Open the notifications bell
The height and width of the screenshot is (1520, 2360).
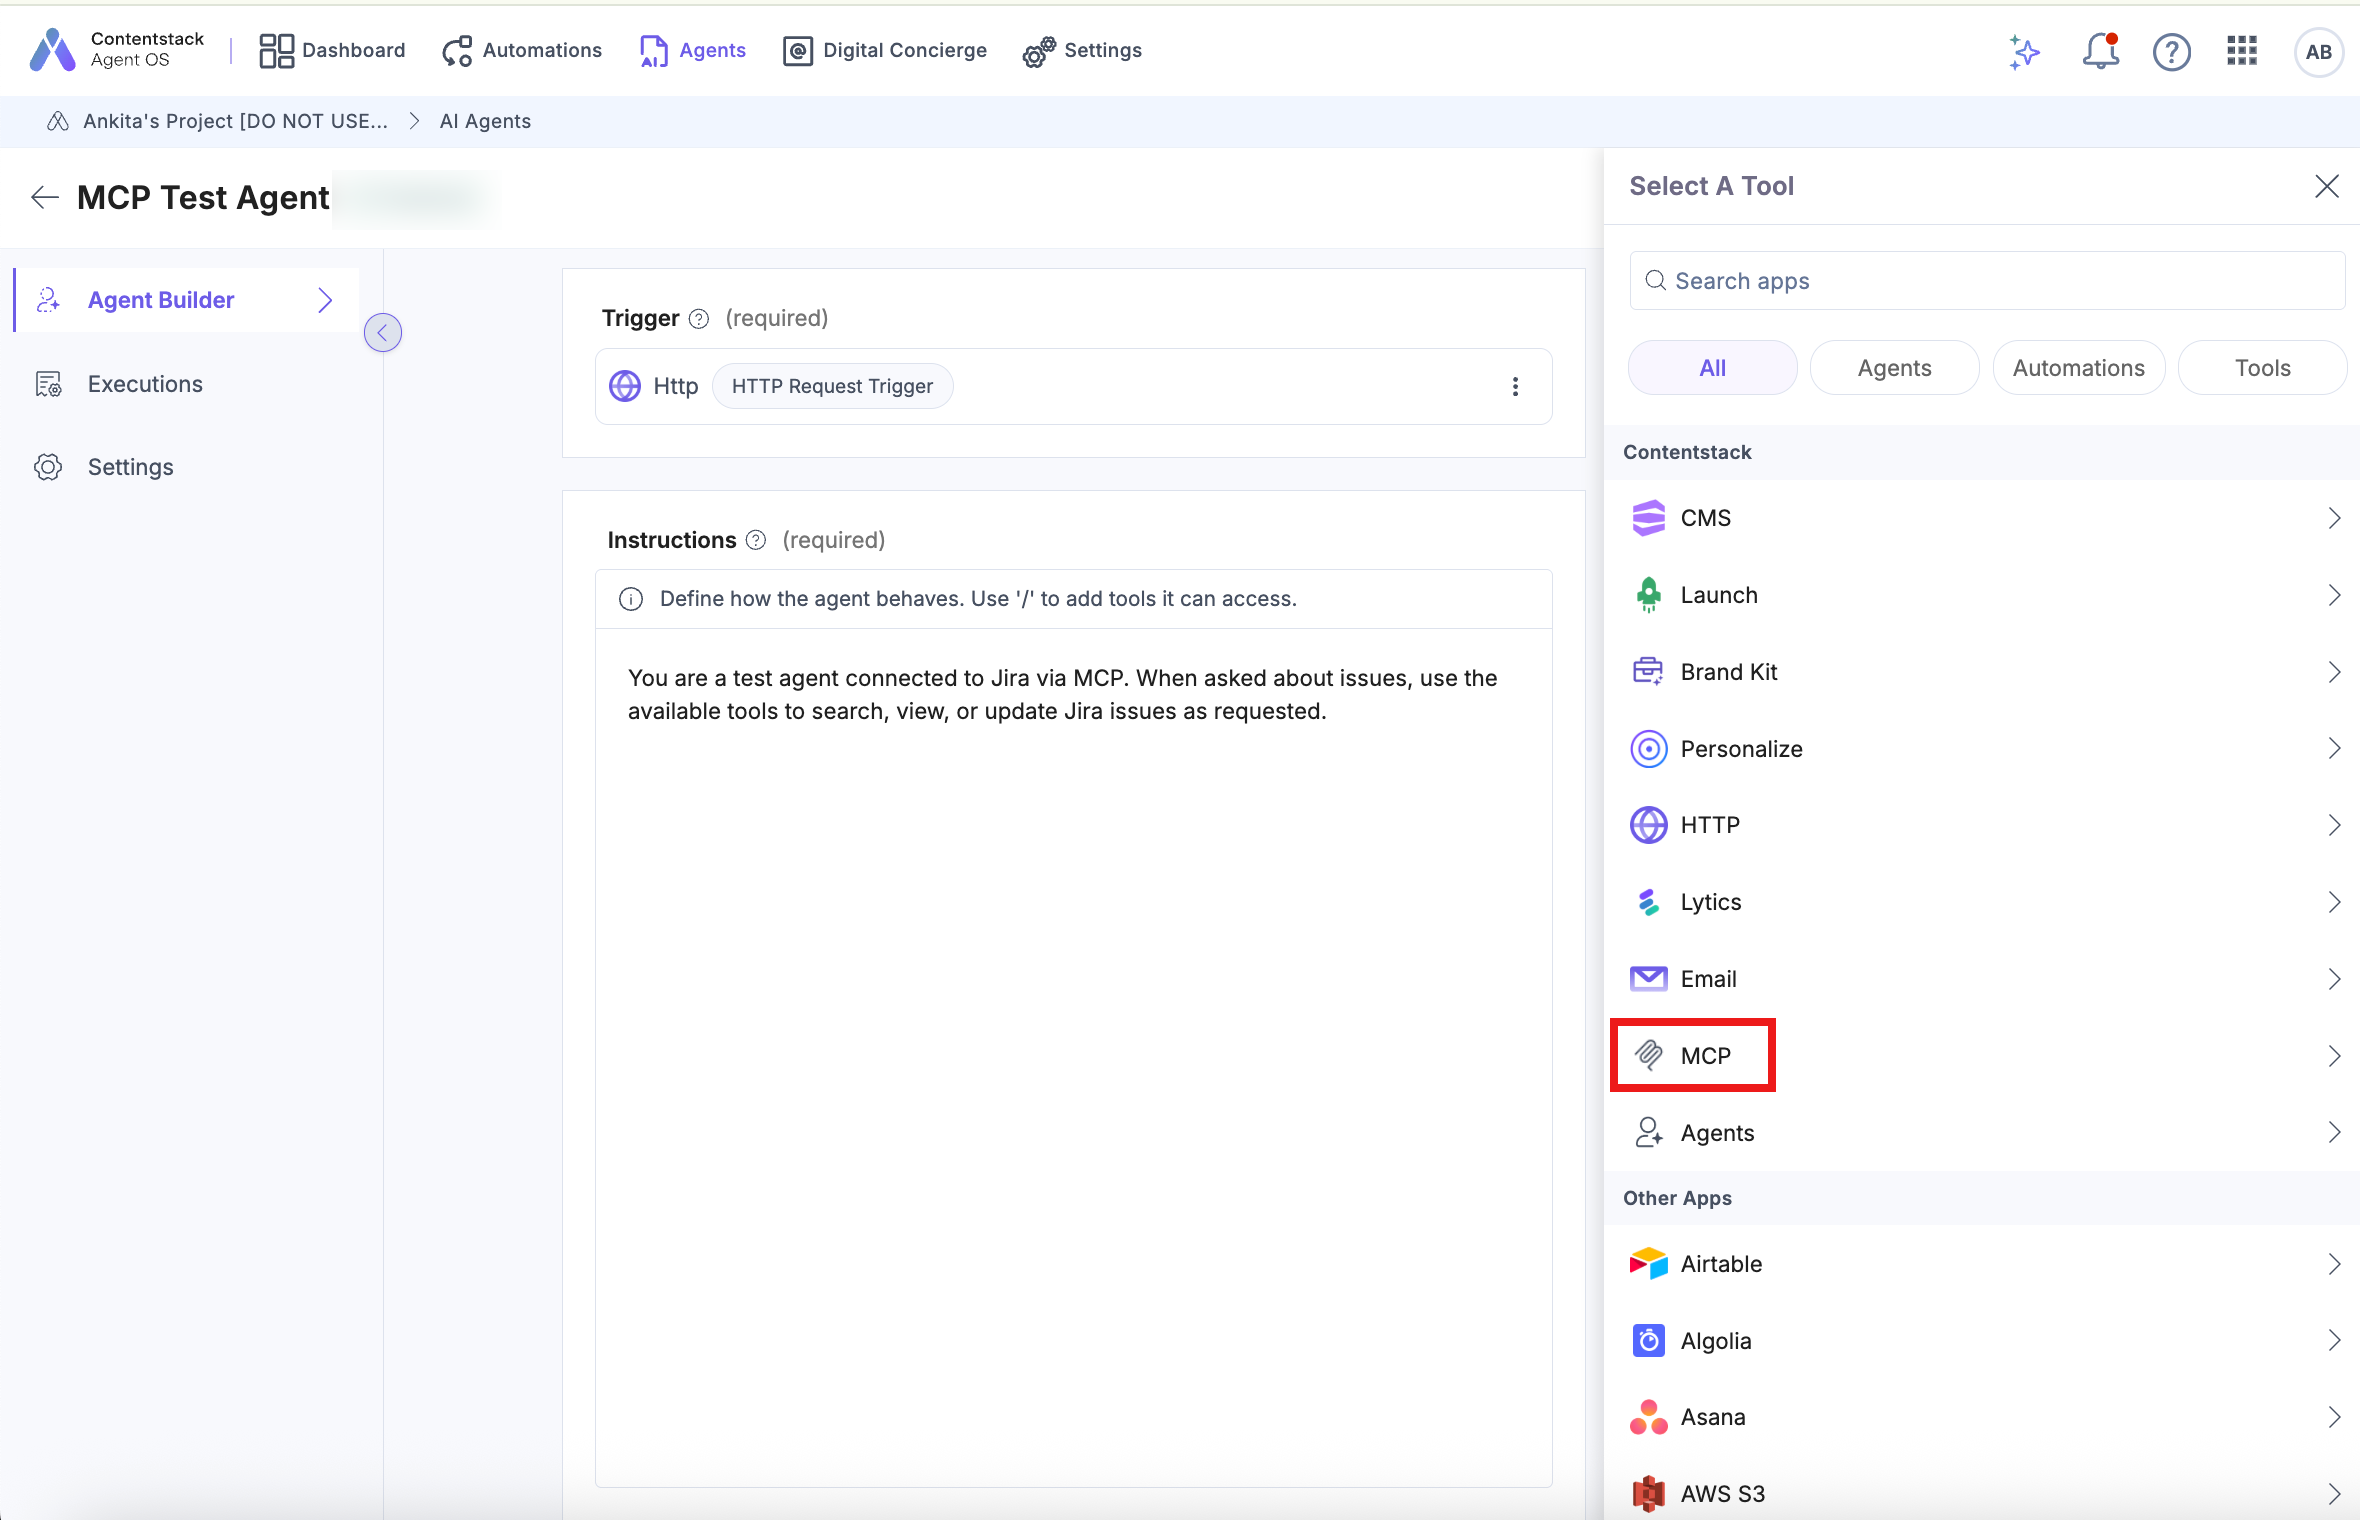pyautogui.click(x=2100, y=51)
